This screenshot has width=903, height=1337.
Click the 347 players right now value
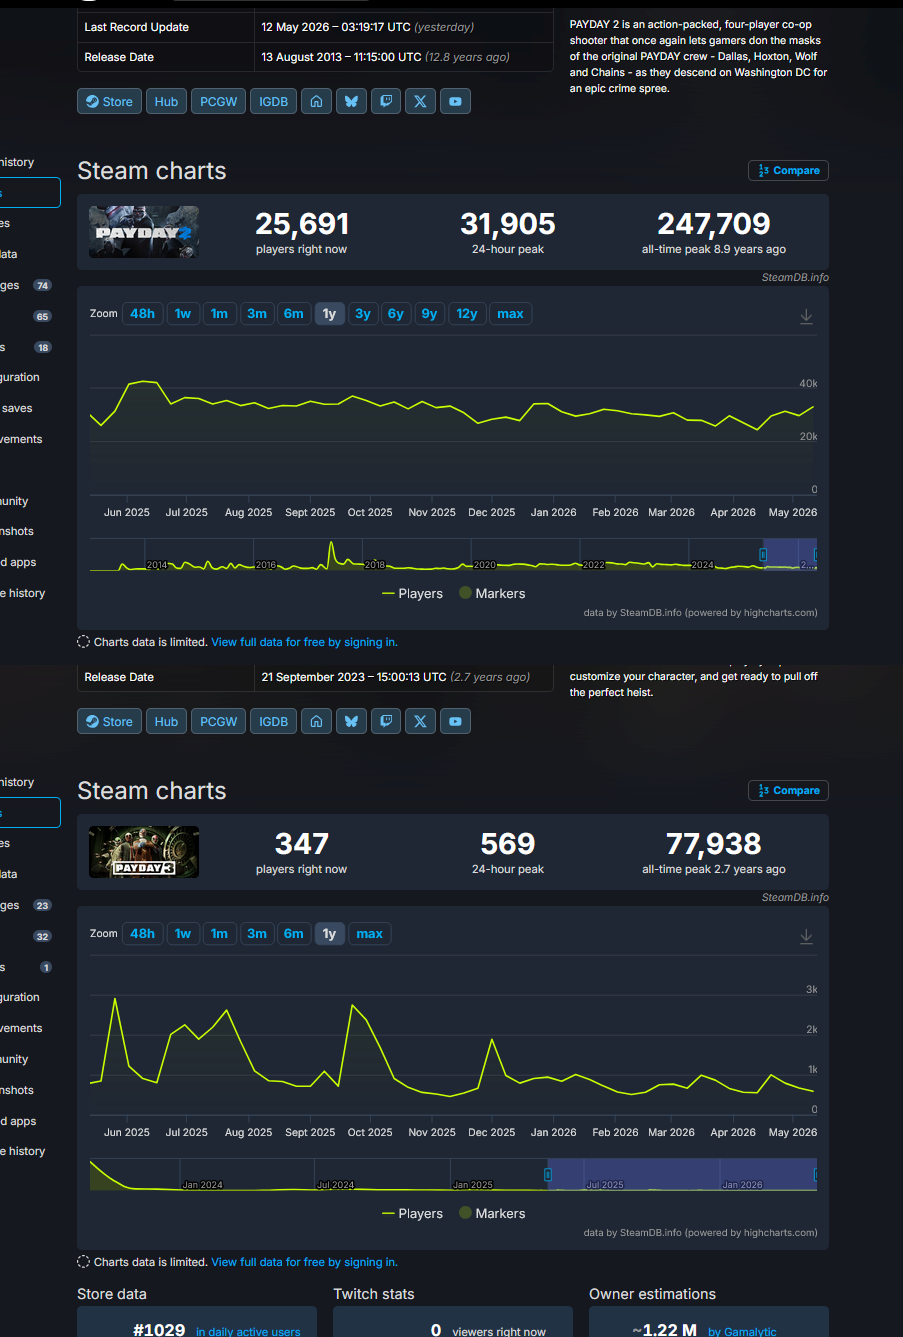coord(302,844)
